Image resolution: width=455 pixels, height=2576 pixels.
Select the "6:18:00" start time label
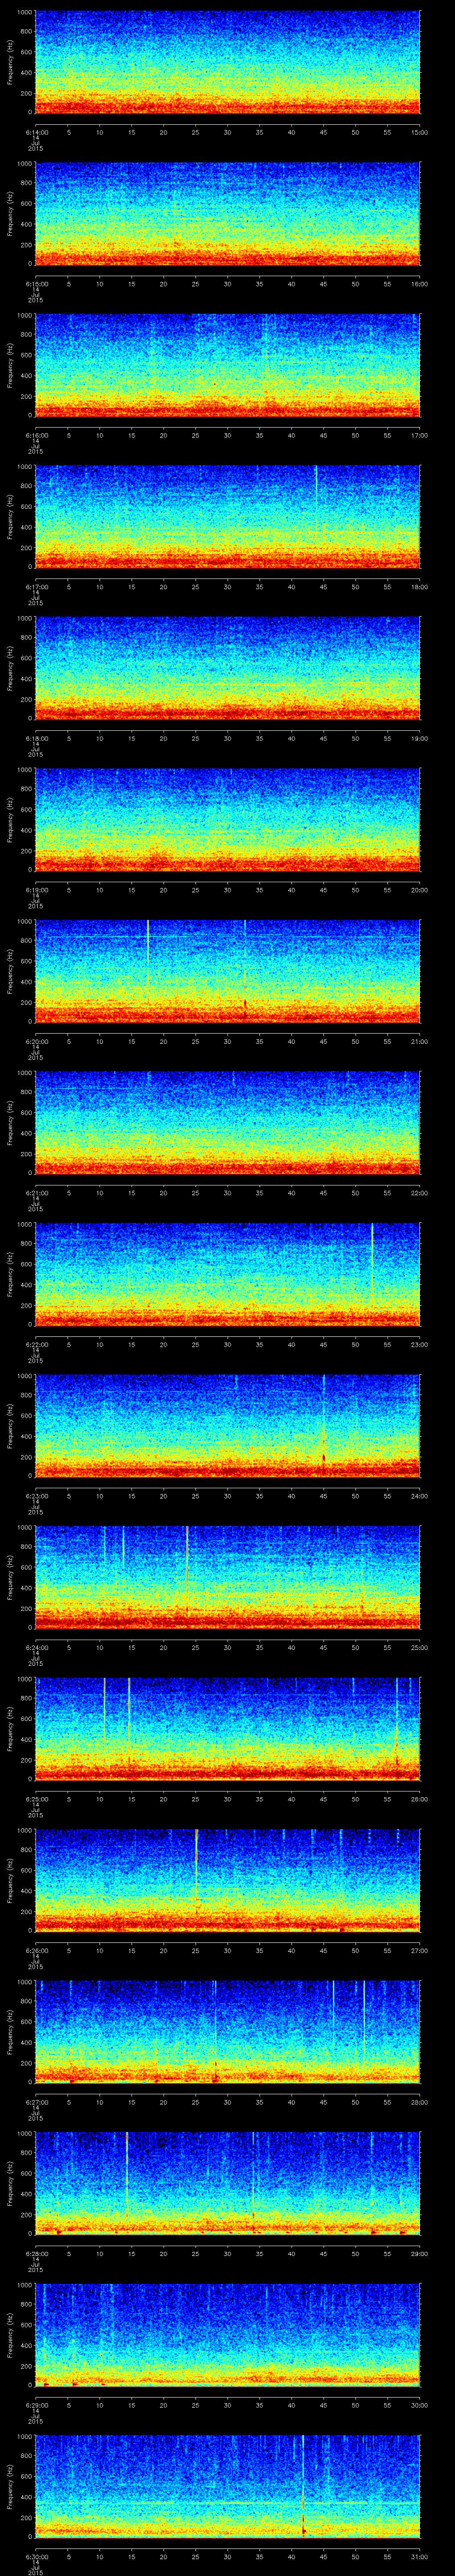pyautogui.click(x=36, y=738)
